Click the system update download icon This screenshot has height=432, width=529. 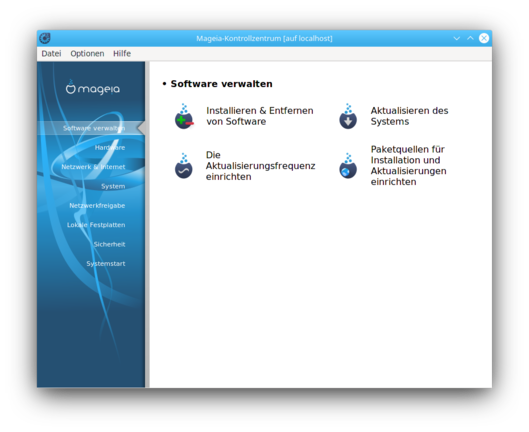pos(348,116)
